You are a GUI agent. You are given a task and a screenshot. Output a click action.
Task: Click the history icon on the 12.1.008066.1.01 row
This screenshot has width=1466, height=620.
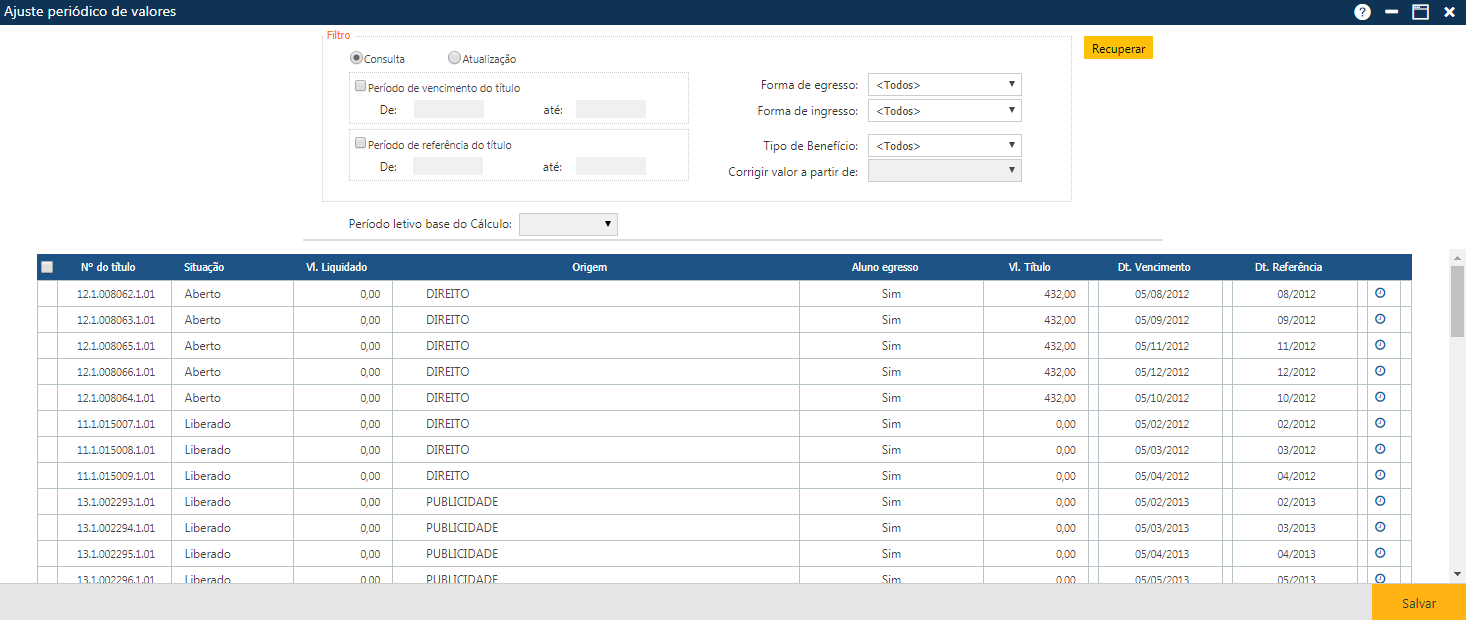point(1380,371)
